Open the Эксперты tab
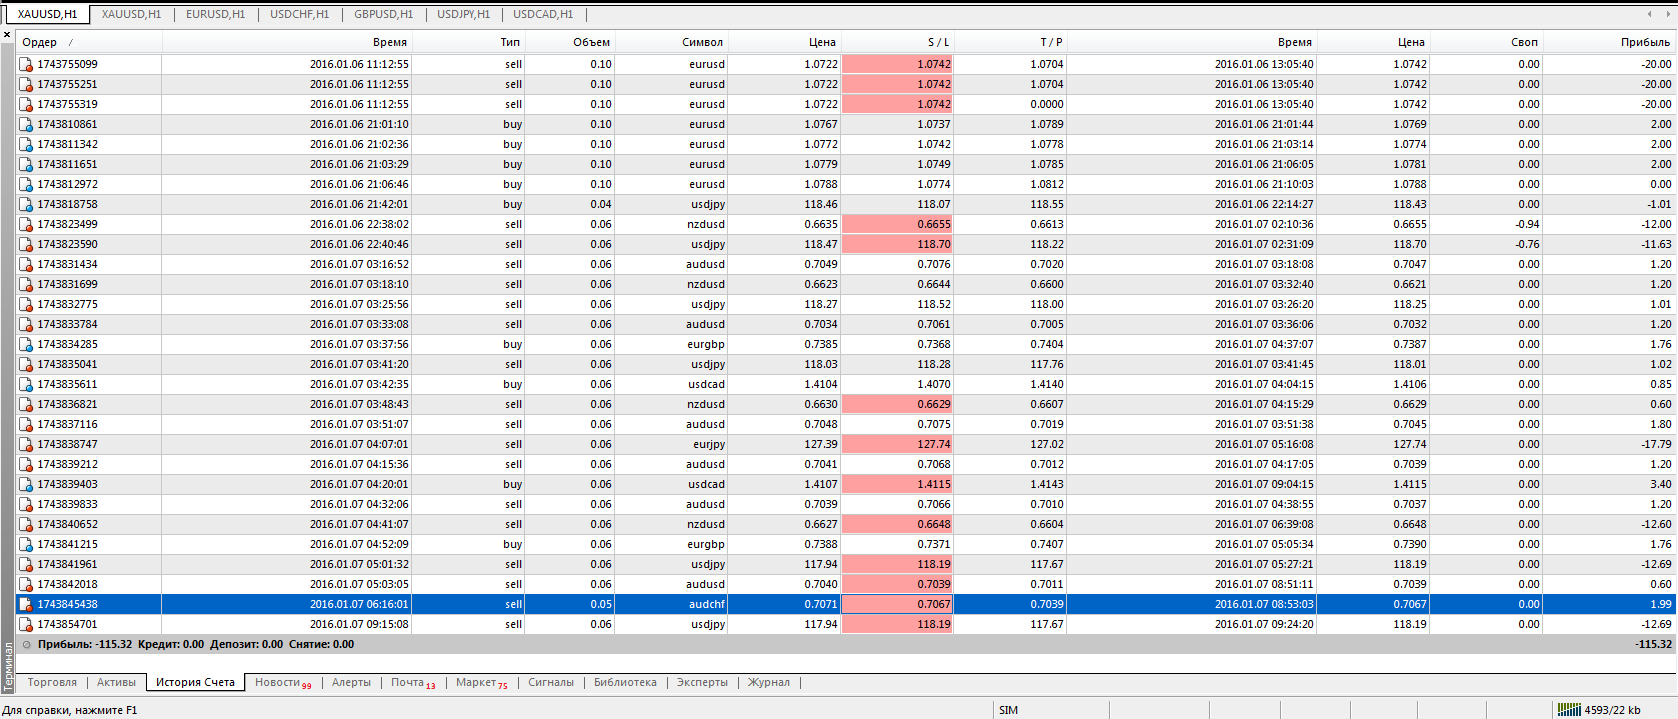Screen dimensions: 1678x719 coord(702,682)
